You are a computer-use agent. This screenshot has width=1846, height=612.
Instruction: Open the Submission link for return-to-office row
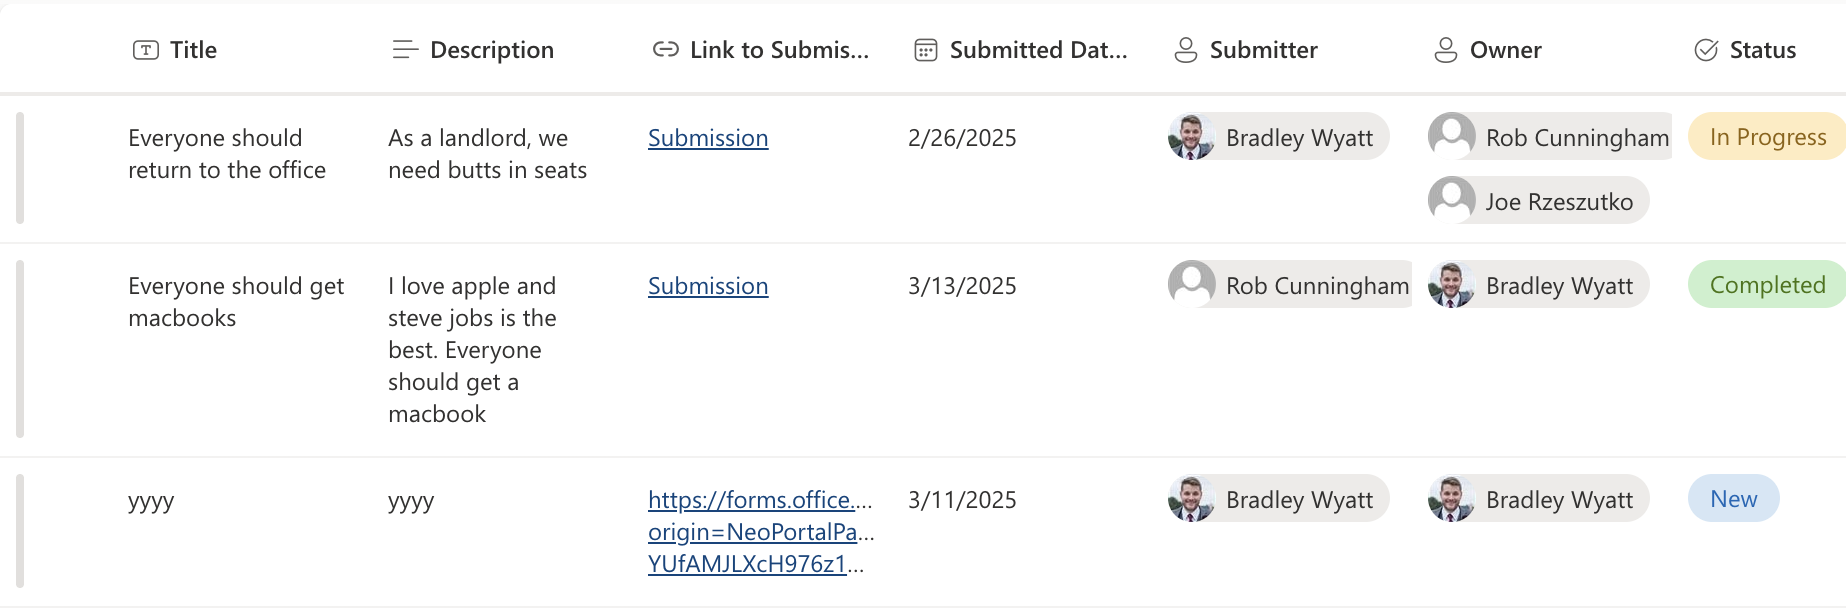tap(708, 138)
